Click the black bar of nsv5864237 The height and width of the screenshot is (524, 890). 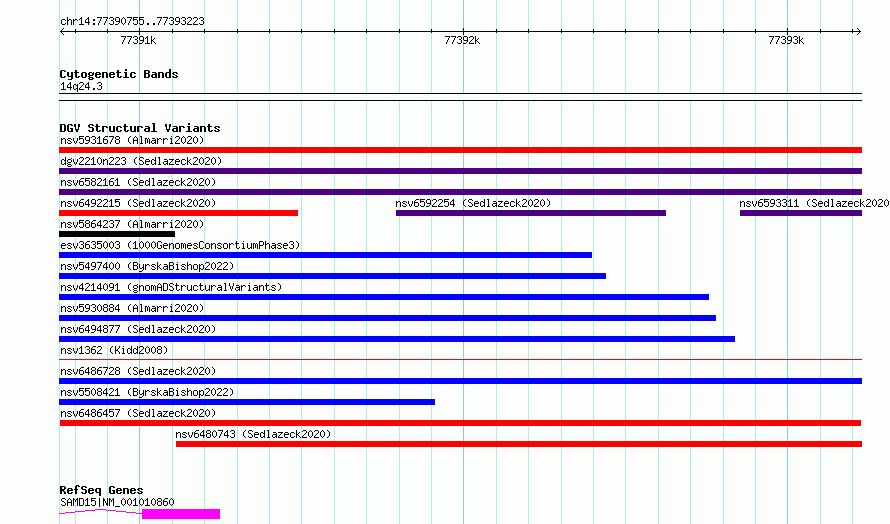pyautogui.click(x=117, y=234)
